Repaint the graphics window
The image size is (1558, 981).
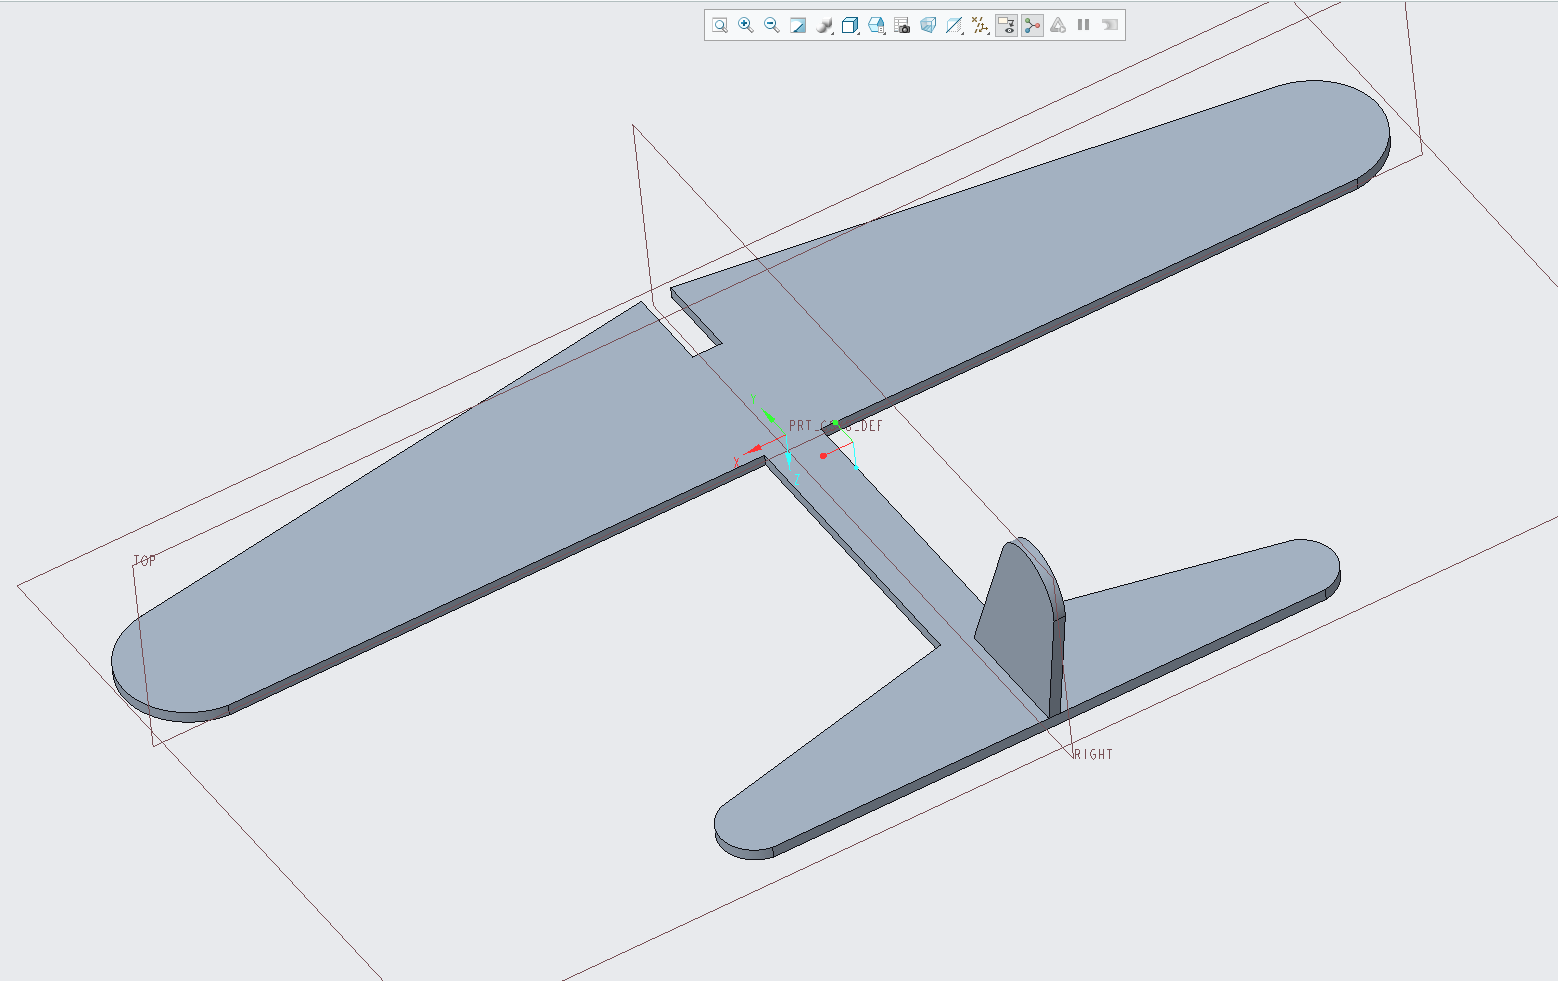pyautogui.click(x=798, y=25)
